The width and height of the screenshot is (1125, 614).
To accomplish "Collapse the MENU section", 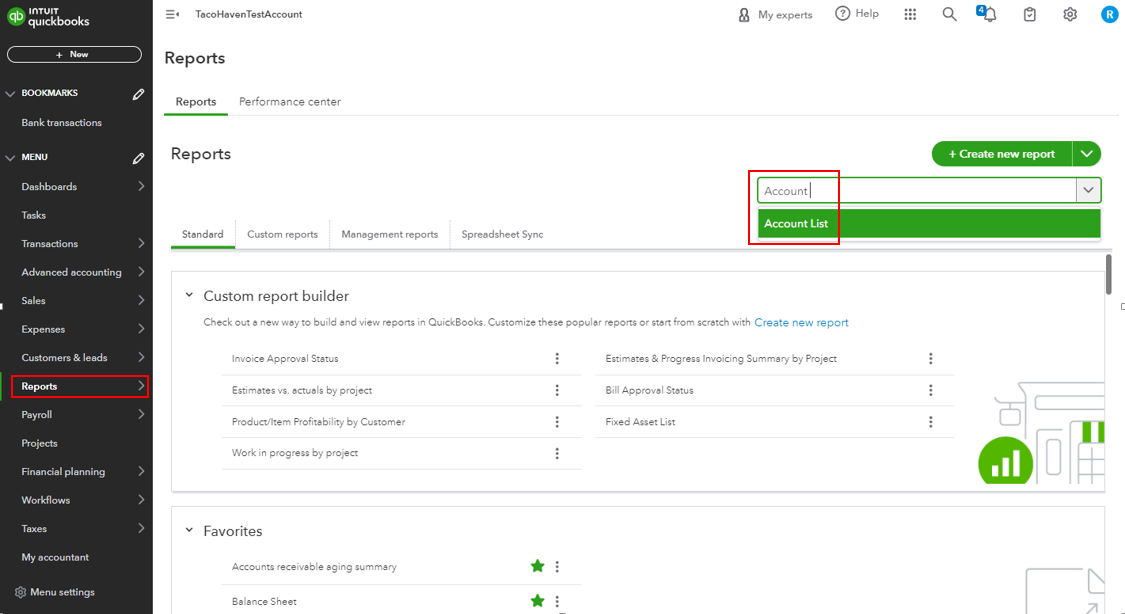I will [10, 157].
